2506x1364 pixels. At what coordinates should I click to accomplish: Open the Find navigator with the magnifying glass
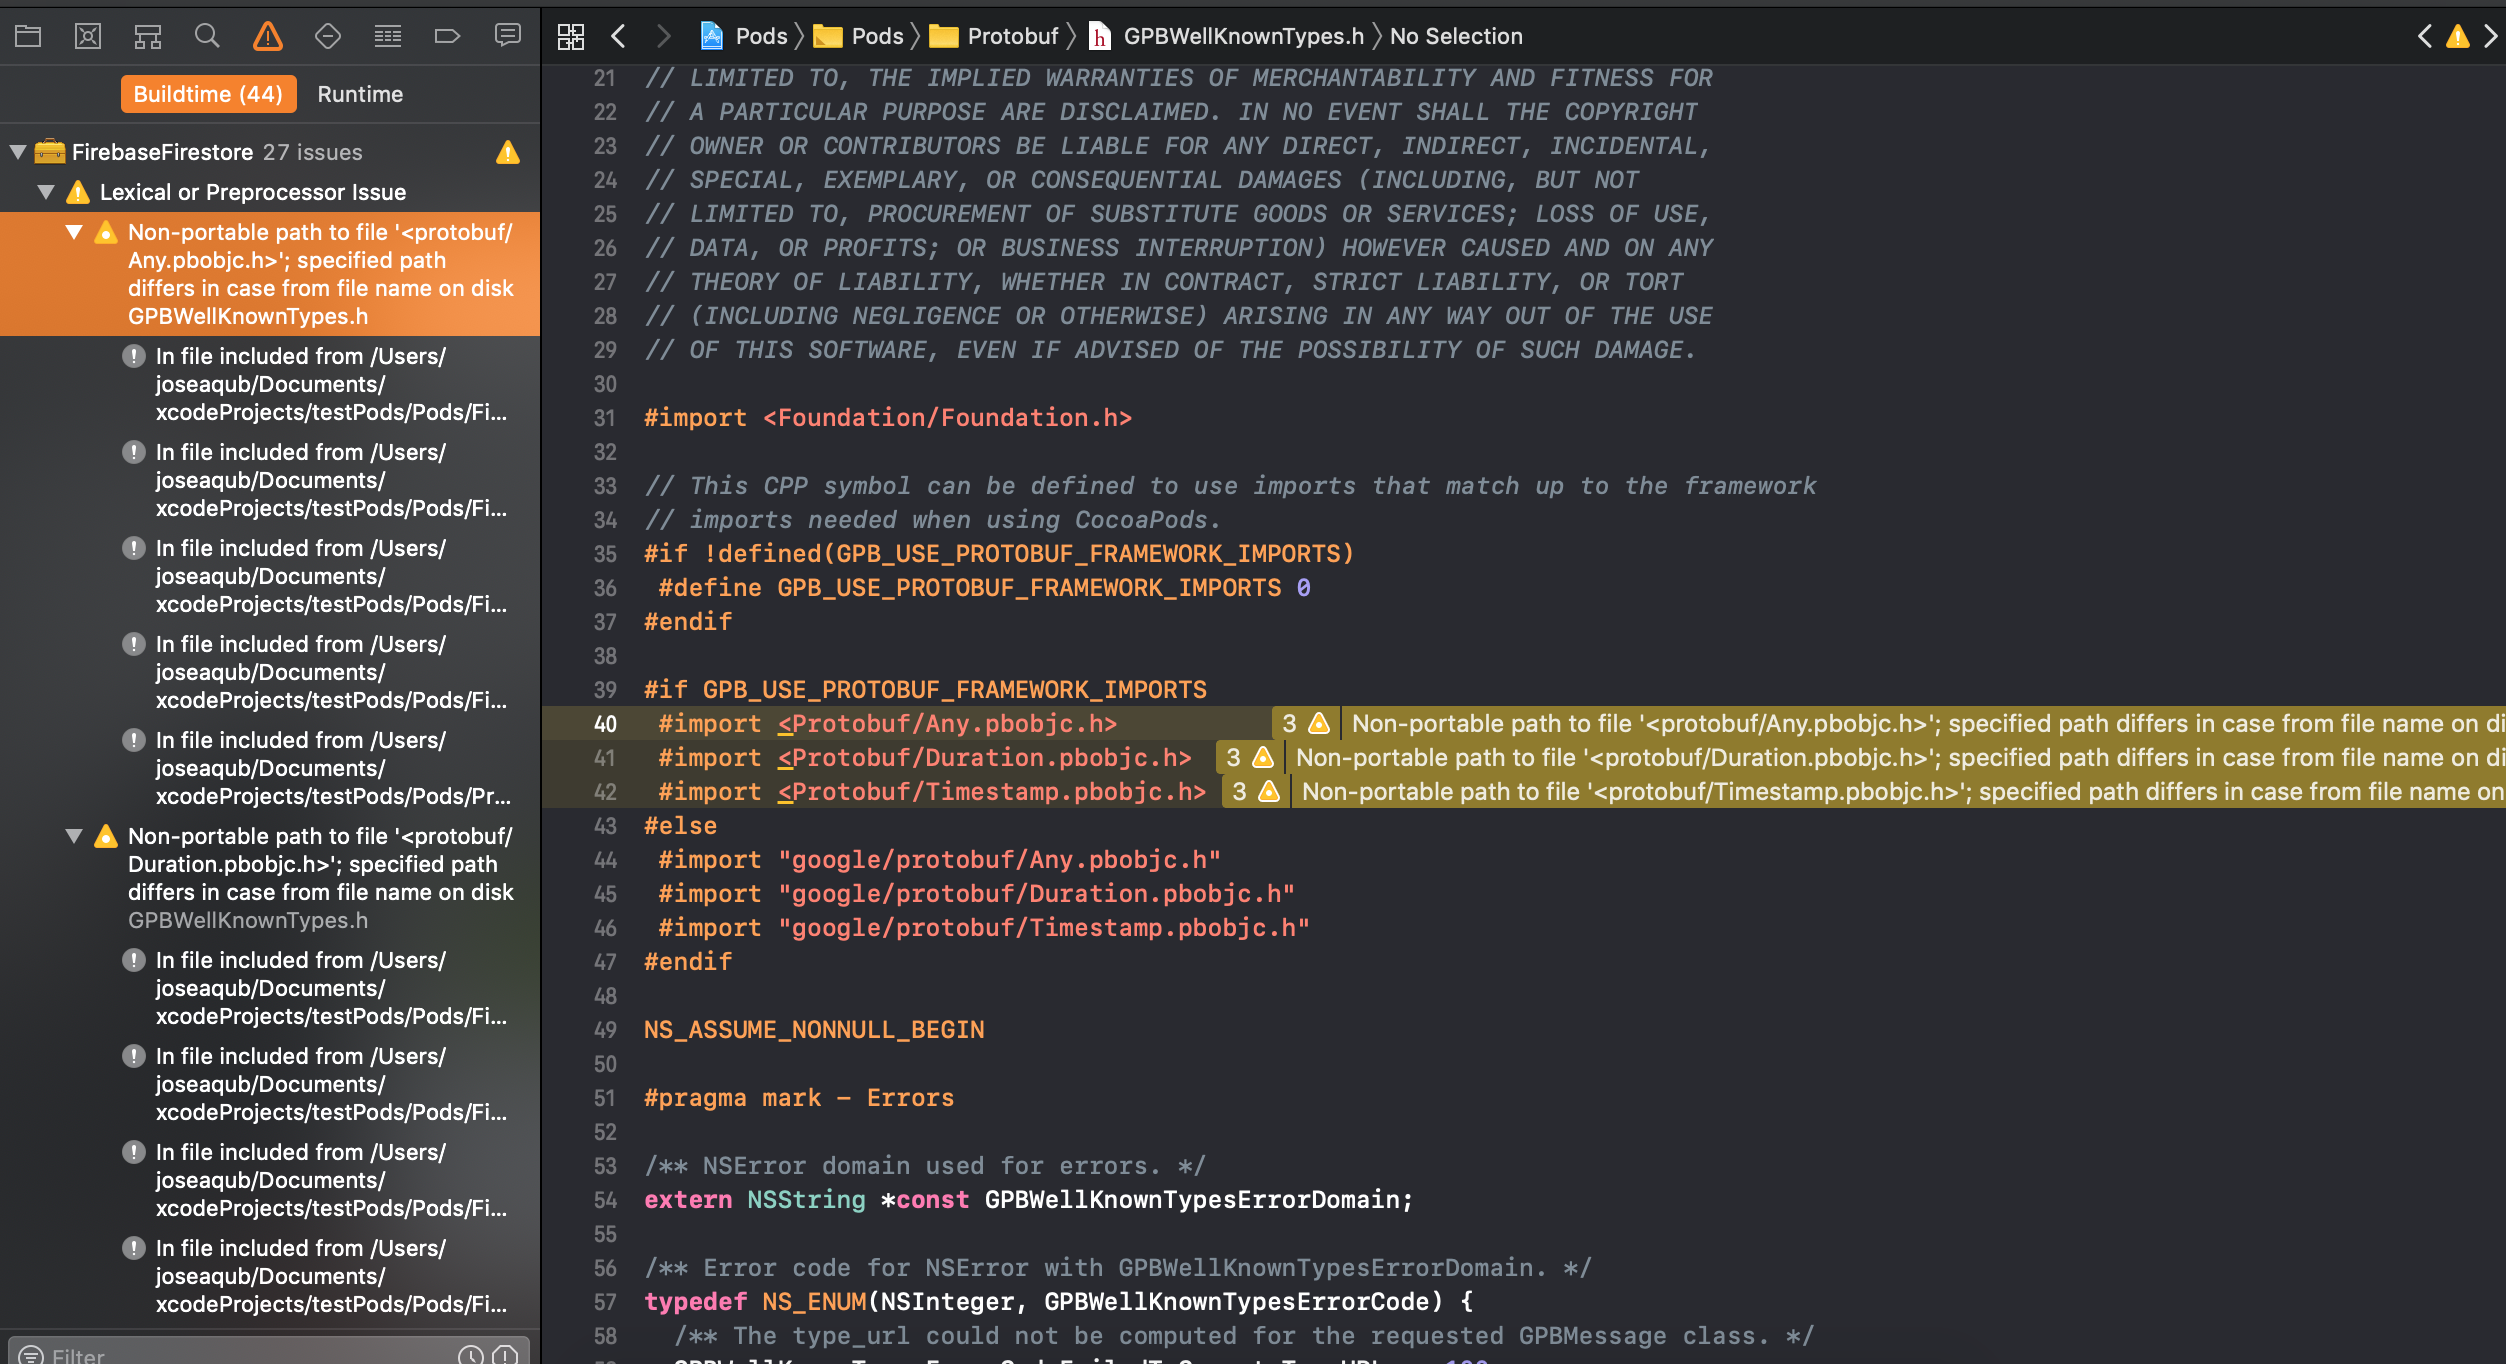pyautogui.click(x=207, y=35)
